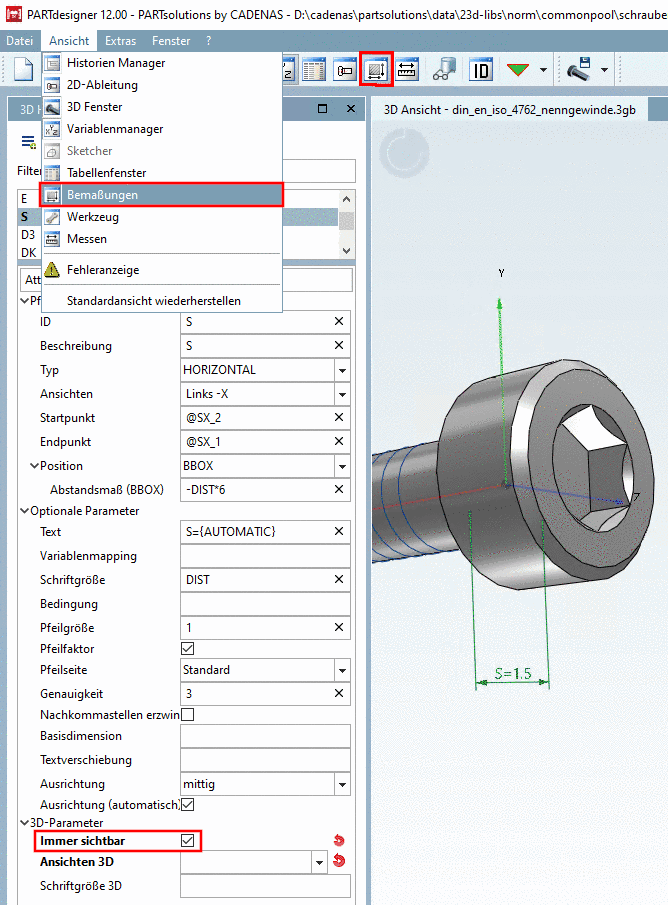Toggle Nachkommastellen erzwingen checkbox

pyautogui.click(x=187, y=715)
